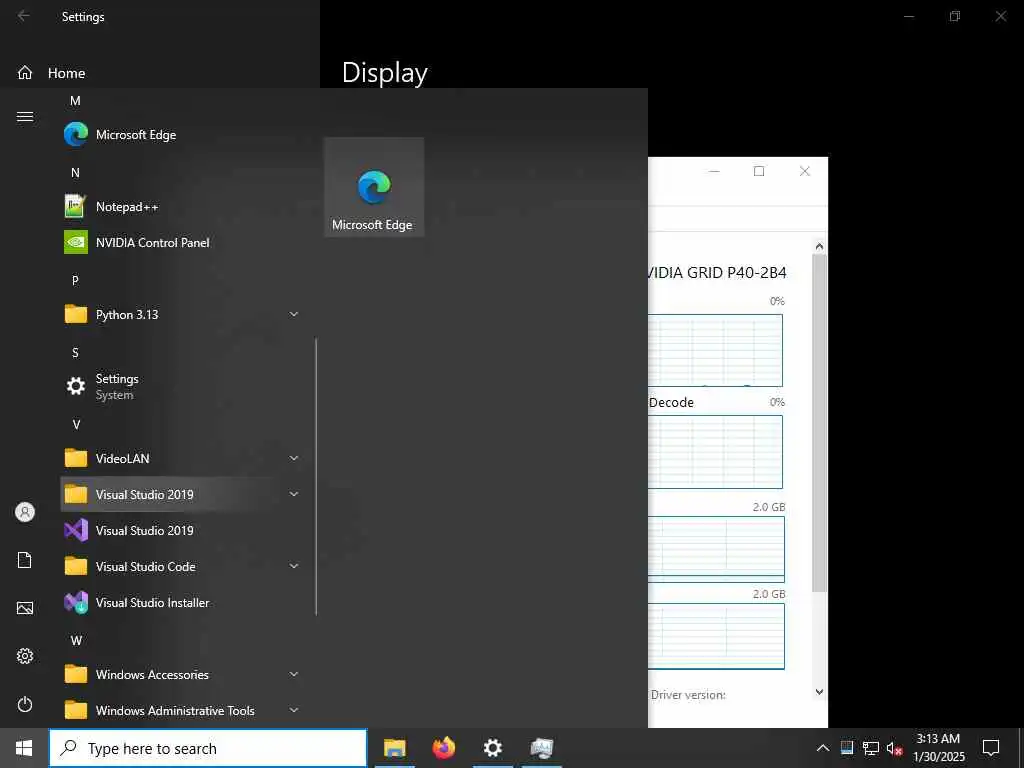Open the Visual Studio Code folder
This screenshot has height=768, width=1024.
tap(183, 566)
